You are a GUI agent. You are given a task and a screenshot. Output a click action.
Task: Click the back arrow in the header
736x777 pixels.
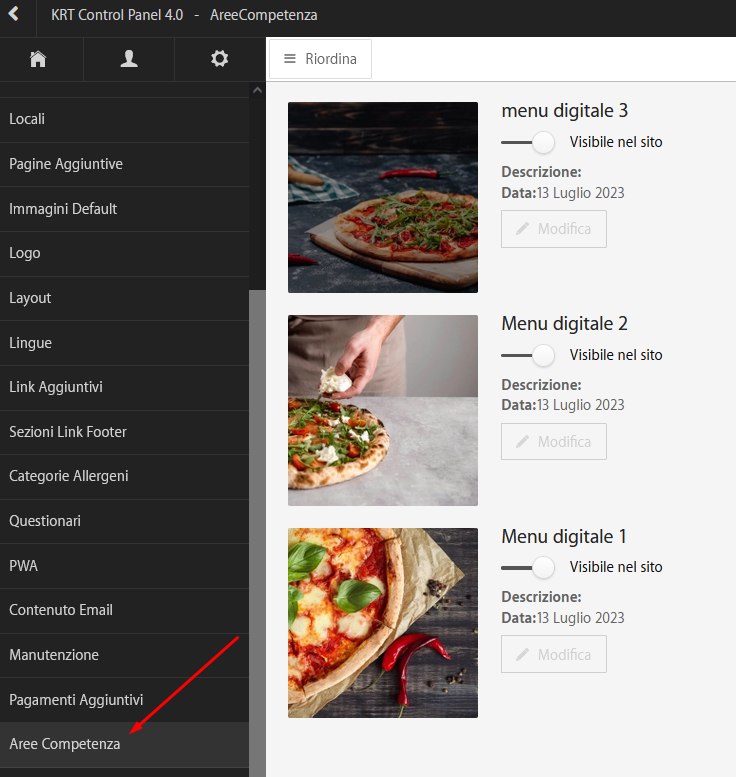(14, 14)
